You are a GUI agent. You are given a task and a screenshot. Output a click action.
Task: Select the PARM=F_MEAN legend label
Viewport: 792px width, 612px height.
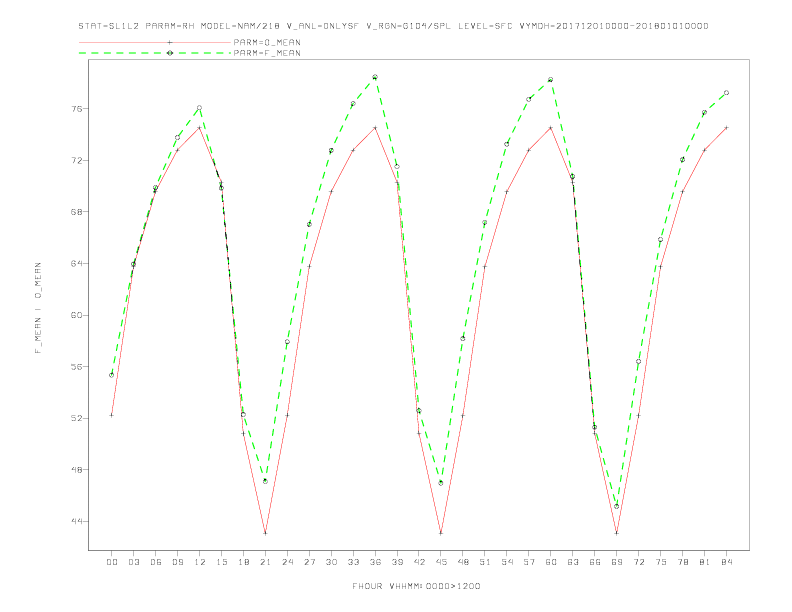pyautogui.click(x=267, y=53)
